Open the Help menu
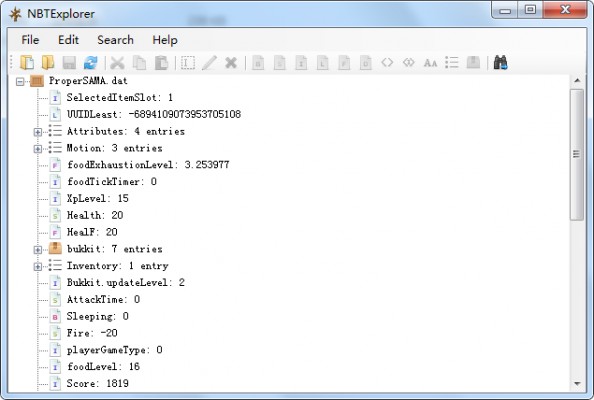This screenshot has width=594, height=400. (165, 40)
